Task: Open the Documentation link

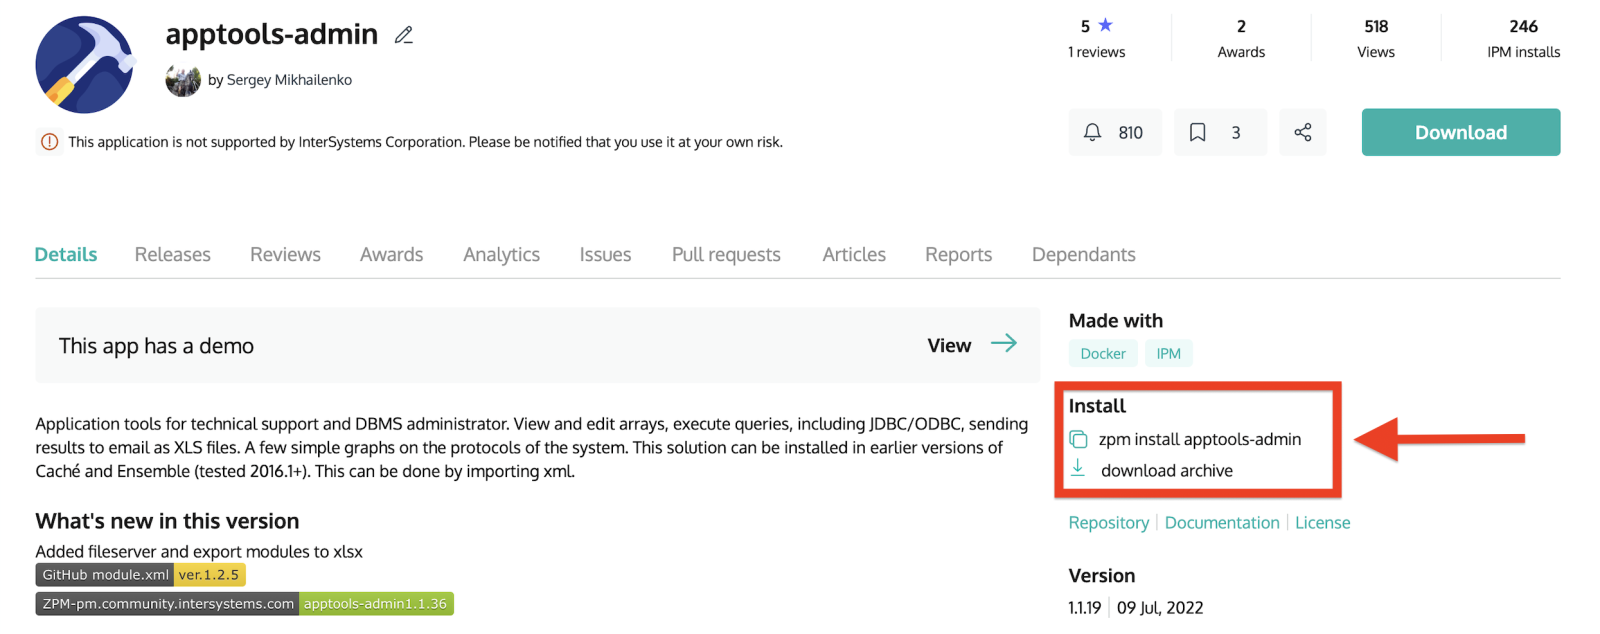Action: (1222, 522)
